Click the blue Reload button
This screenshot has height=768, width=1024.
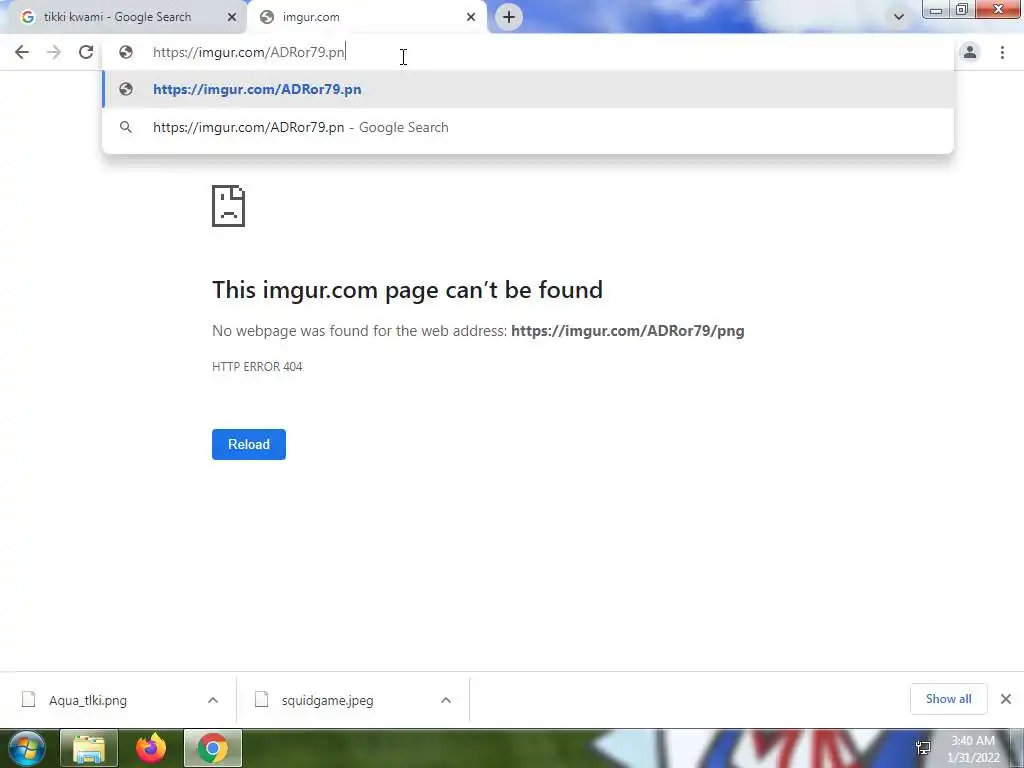249,444
